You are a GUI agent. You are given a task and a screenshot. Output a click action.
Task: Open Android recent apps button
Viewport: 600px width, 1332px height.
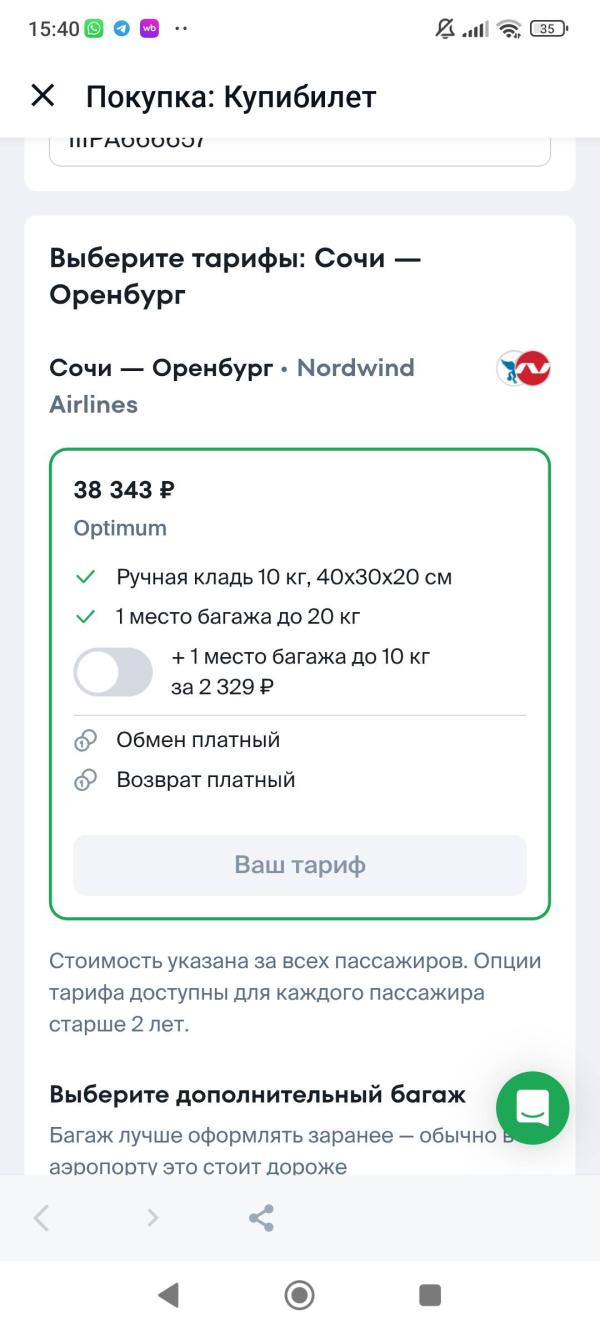[x=430, y=1295]
